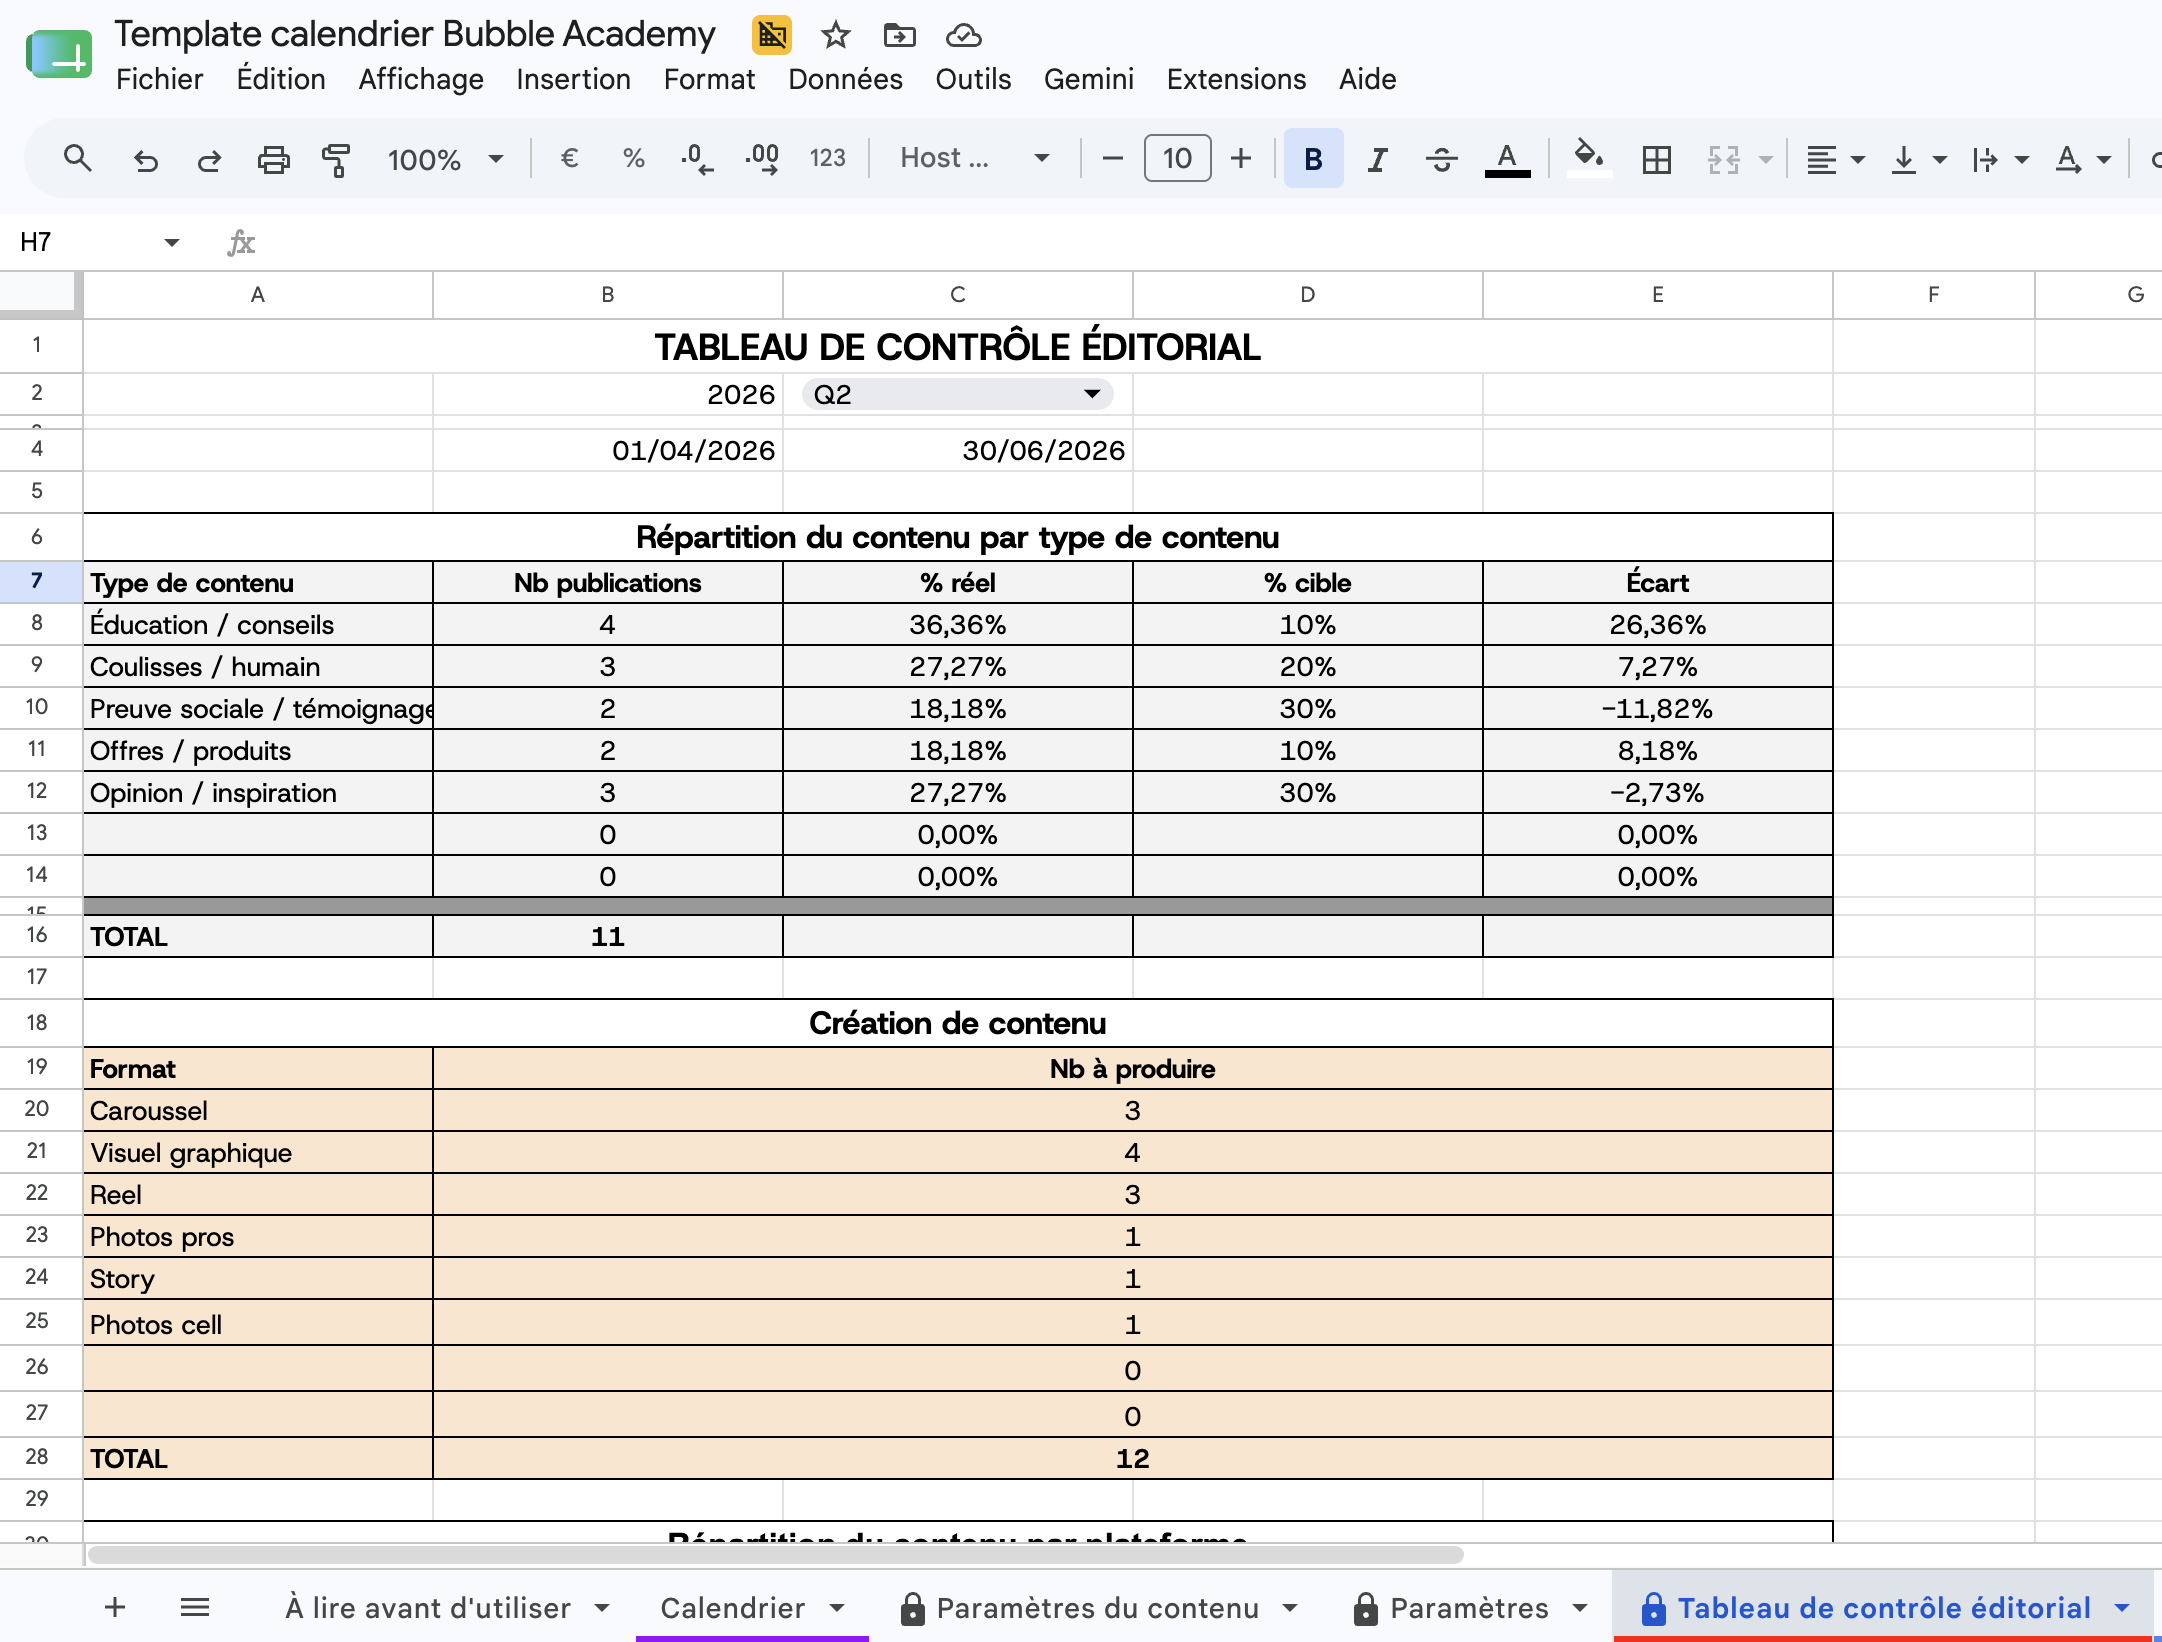
Task: Open Calendrier tab options arrow
Action: click(x=837, y=1608)
